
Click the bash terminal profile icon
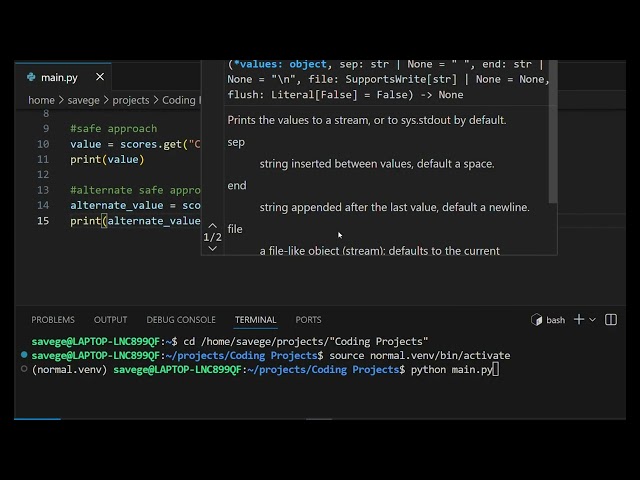pyautogui.click(x=536, y=320)
